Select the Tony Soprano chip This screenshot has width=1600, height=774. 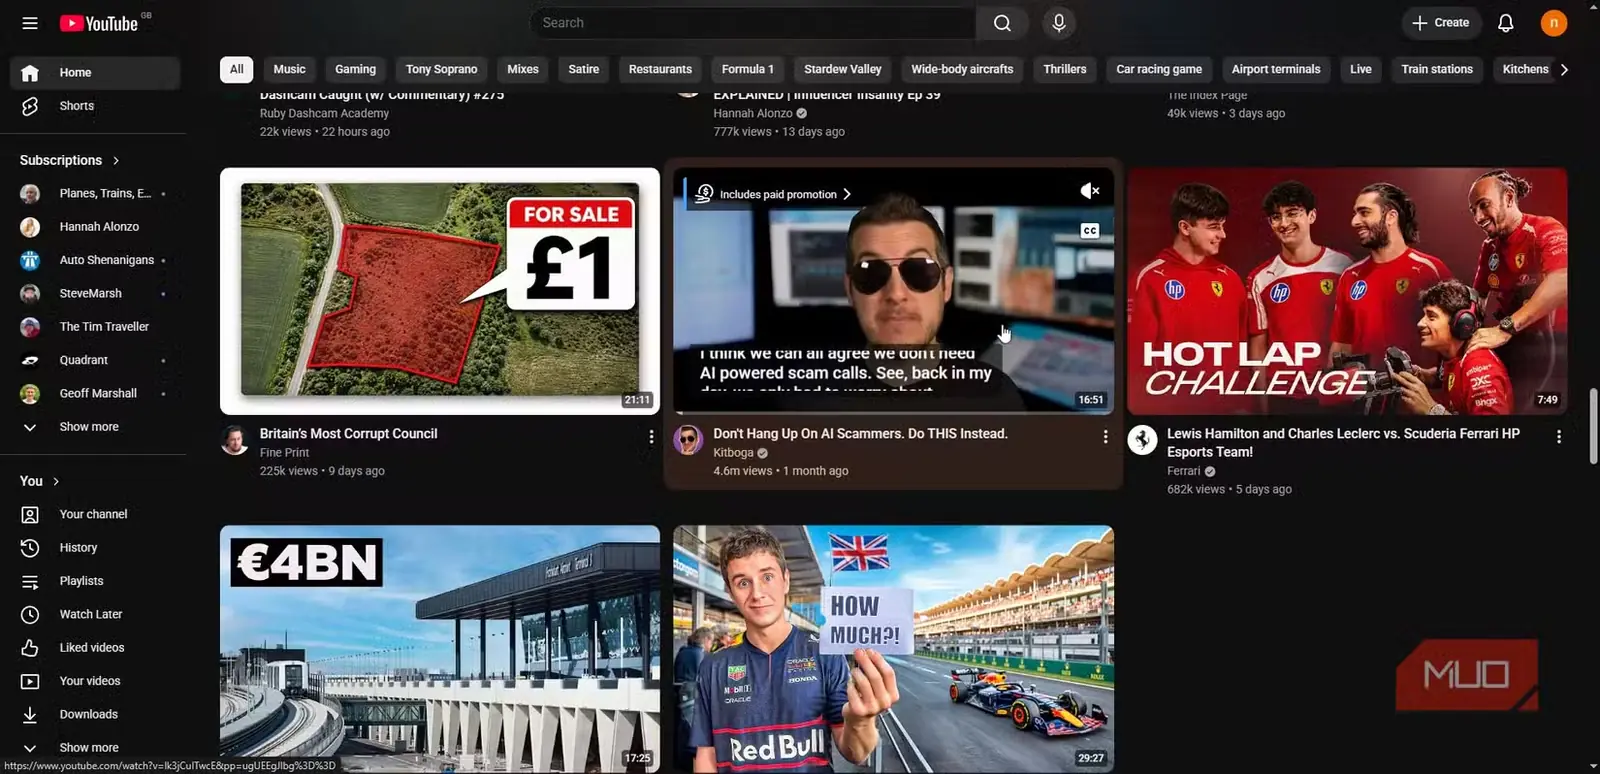pyautogui.click(x=442, y=69)
